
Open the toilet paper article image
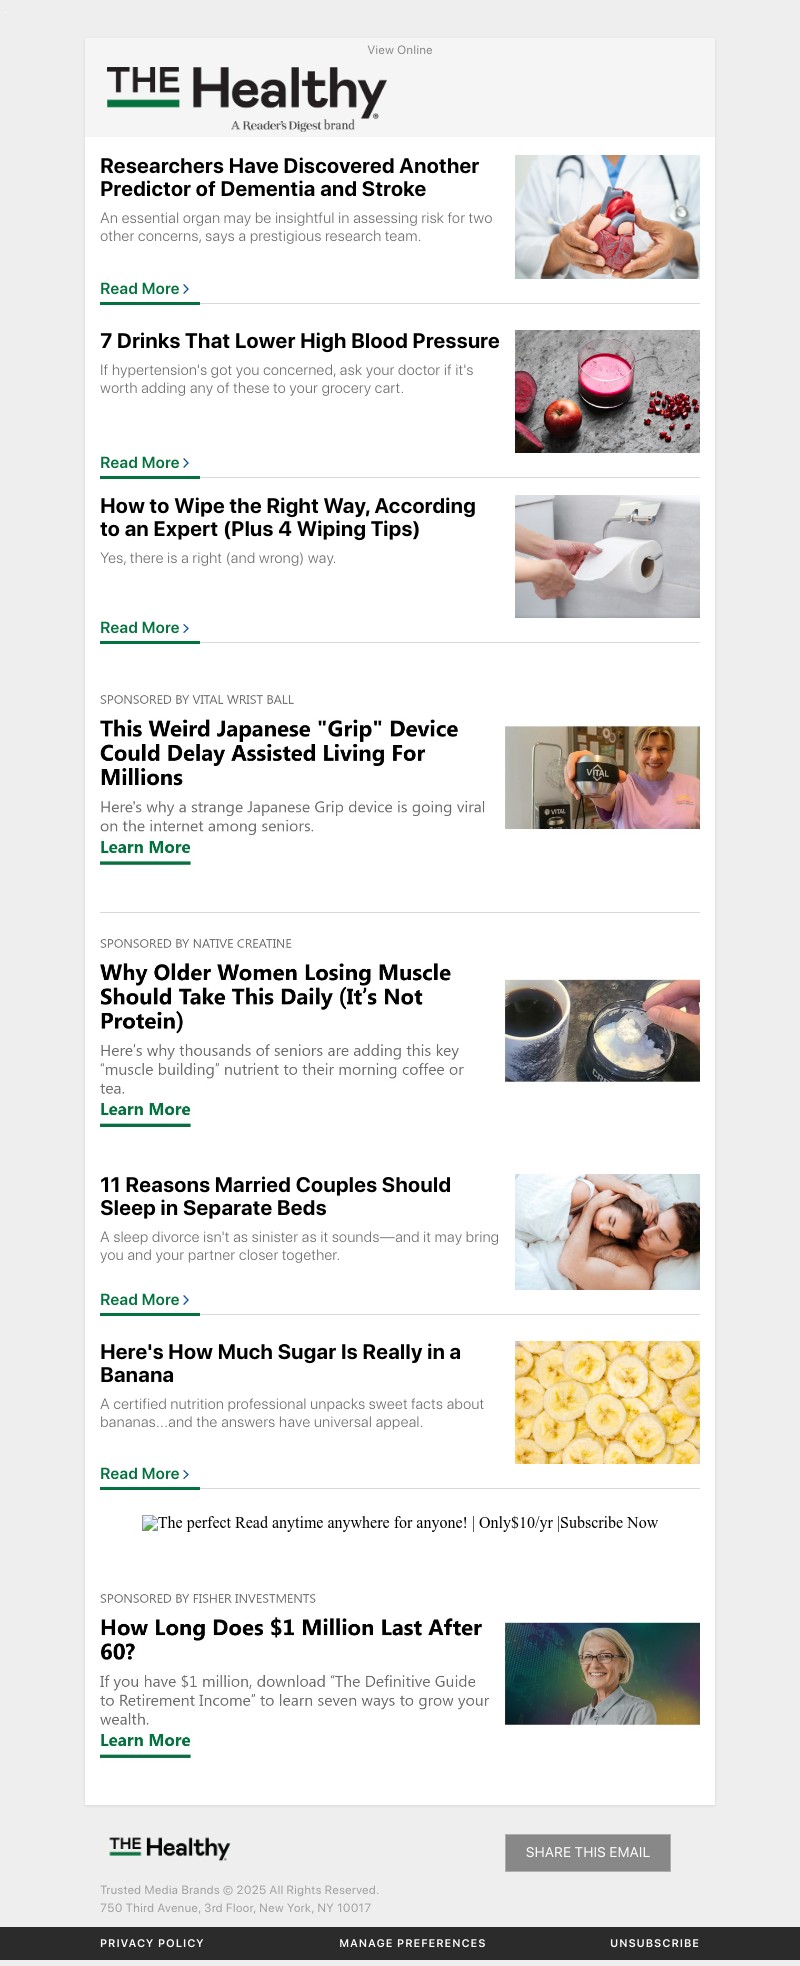pyautogui.click(x=607, y=556)
